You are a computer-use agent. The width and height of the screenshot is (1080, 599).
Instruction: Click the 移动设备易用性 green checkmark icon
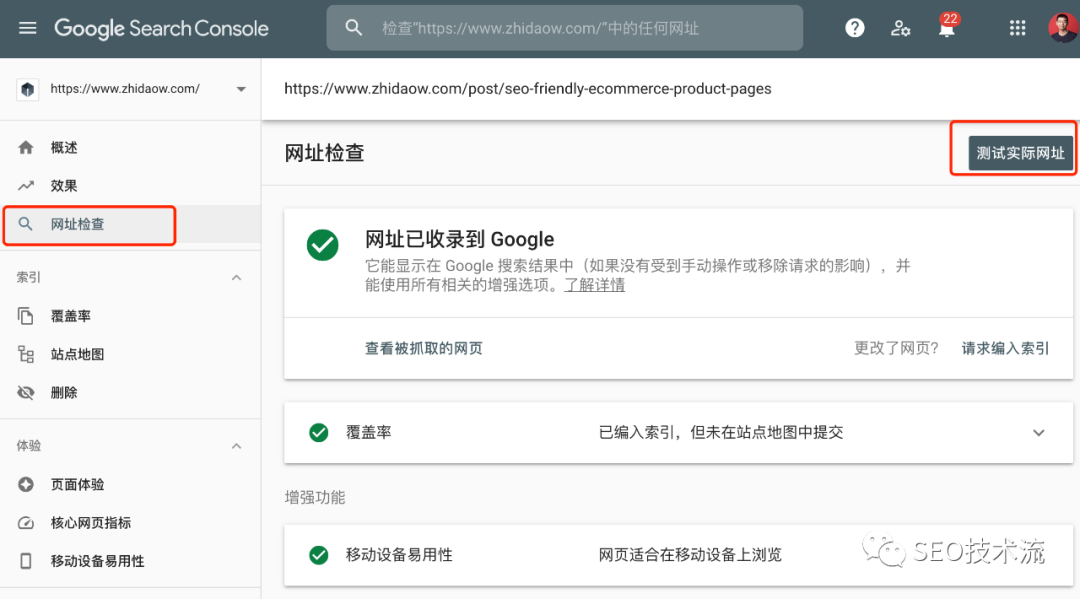coord(319,555)
